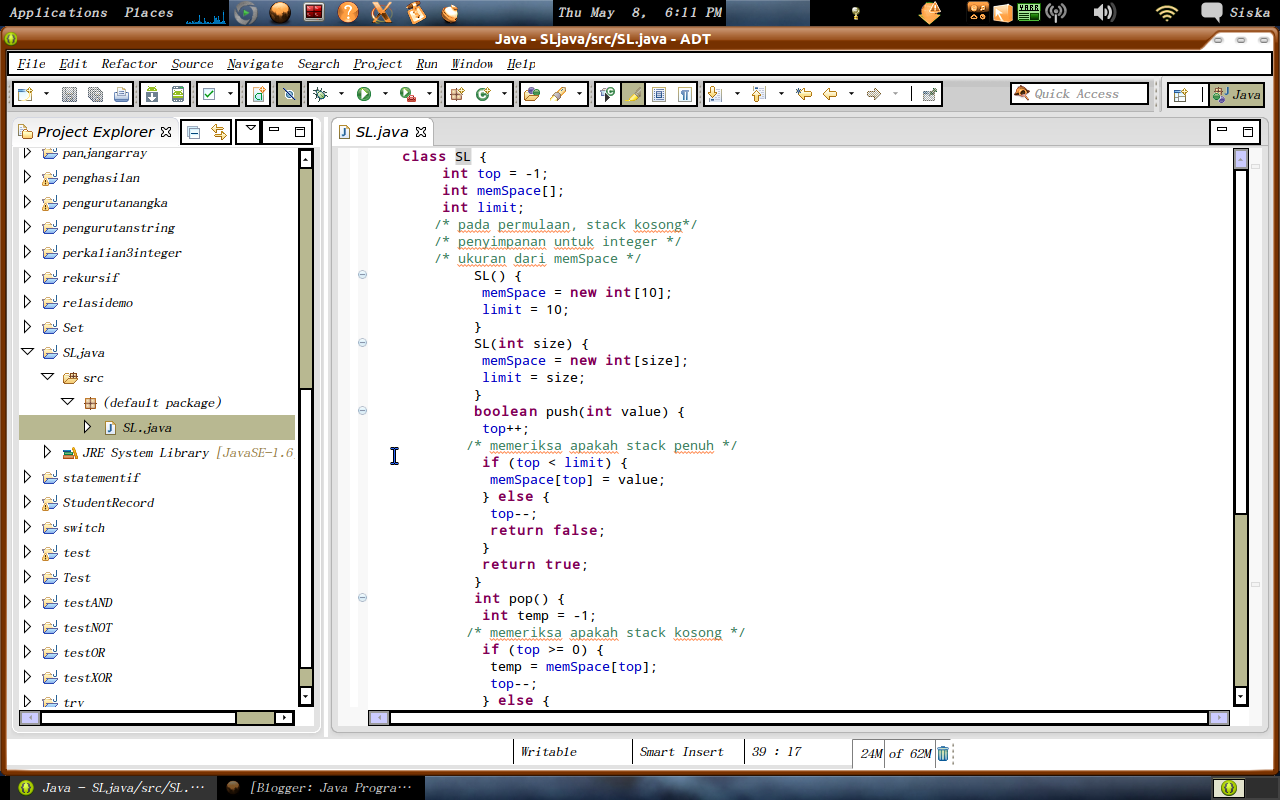
Task: Toggle Mark Occurrences highlighter button
Action: [x=633, y=94]
